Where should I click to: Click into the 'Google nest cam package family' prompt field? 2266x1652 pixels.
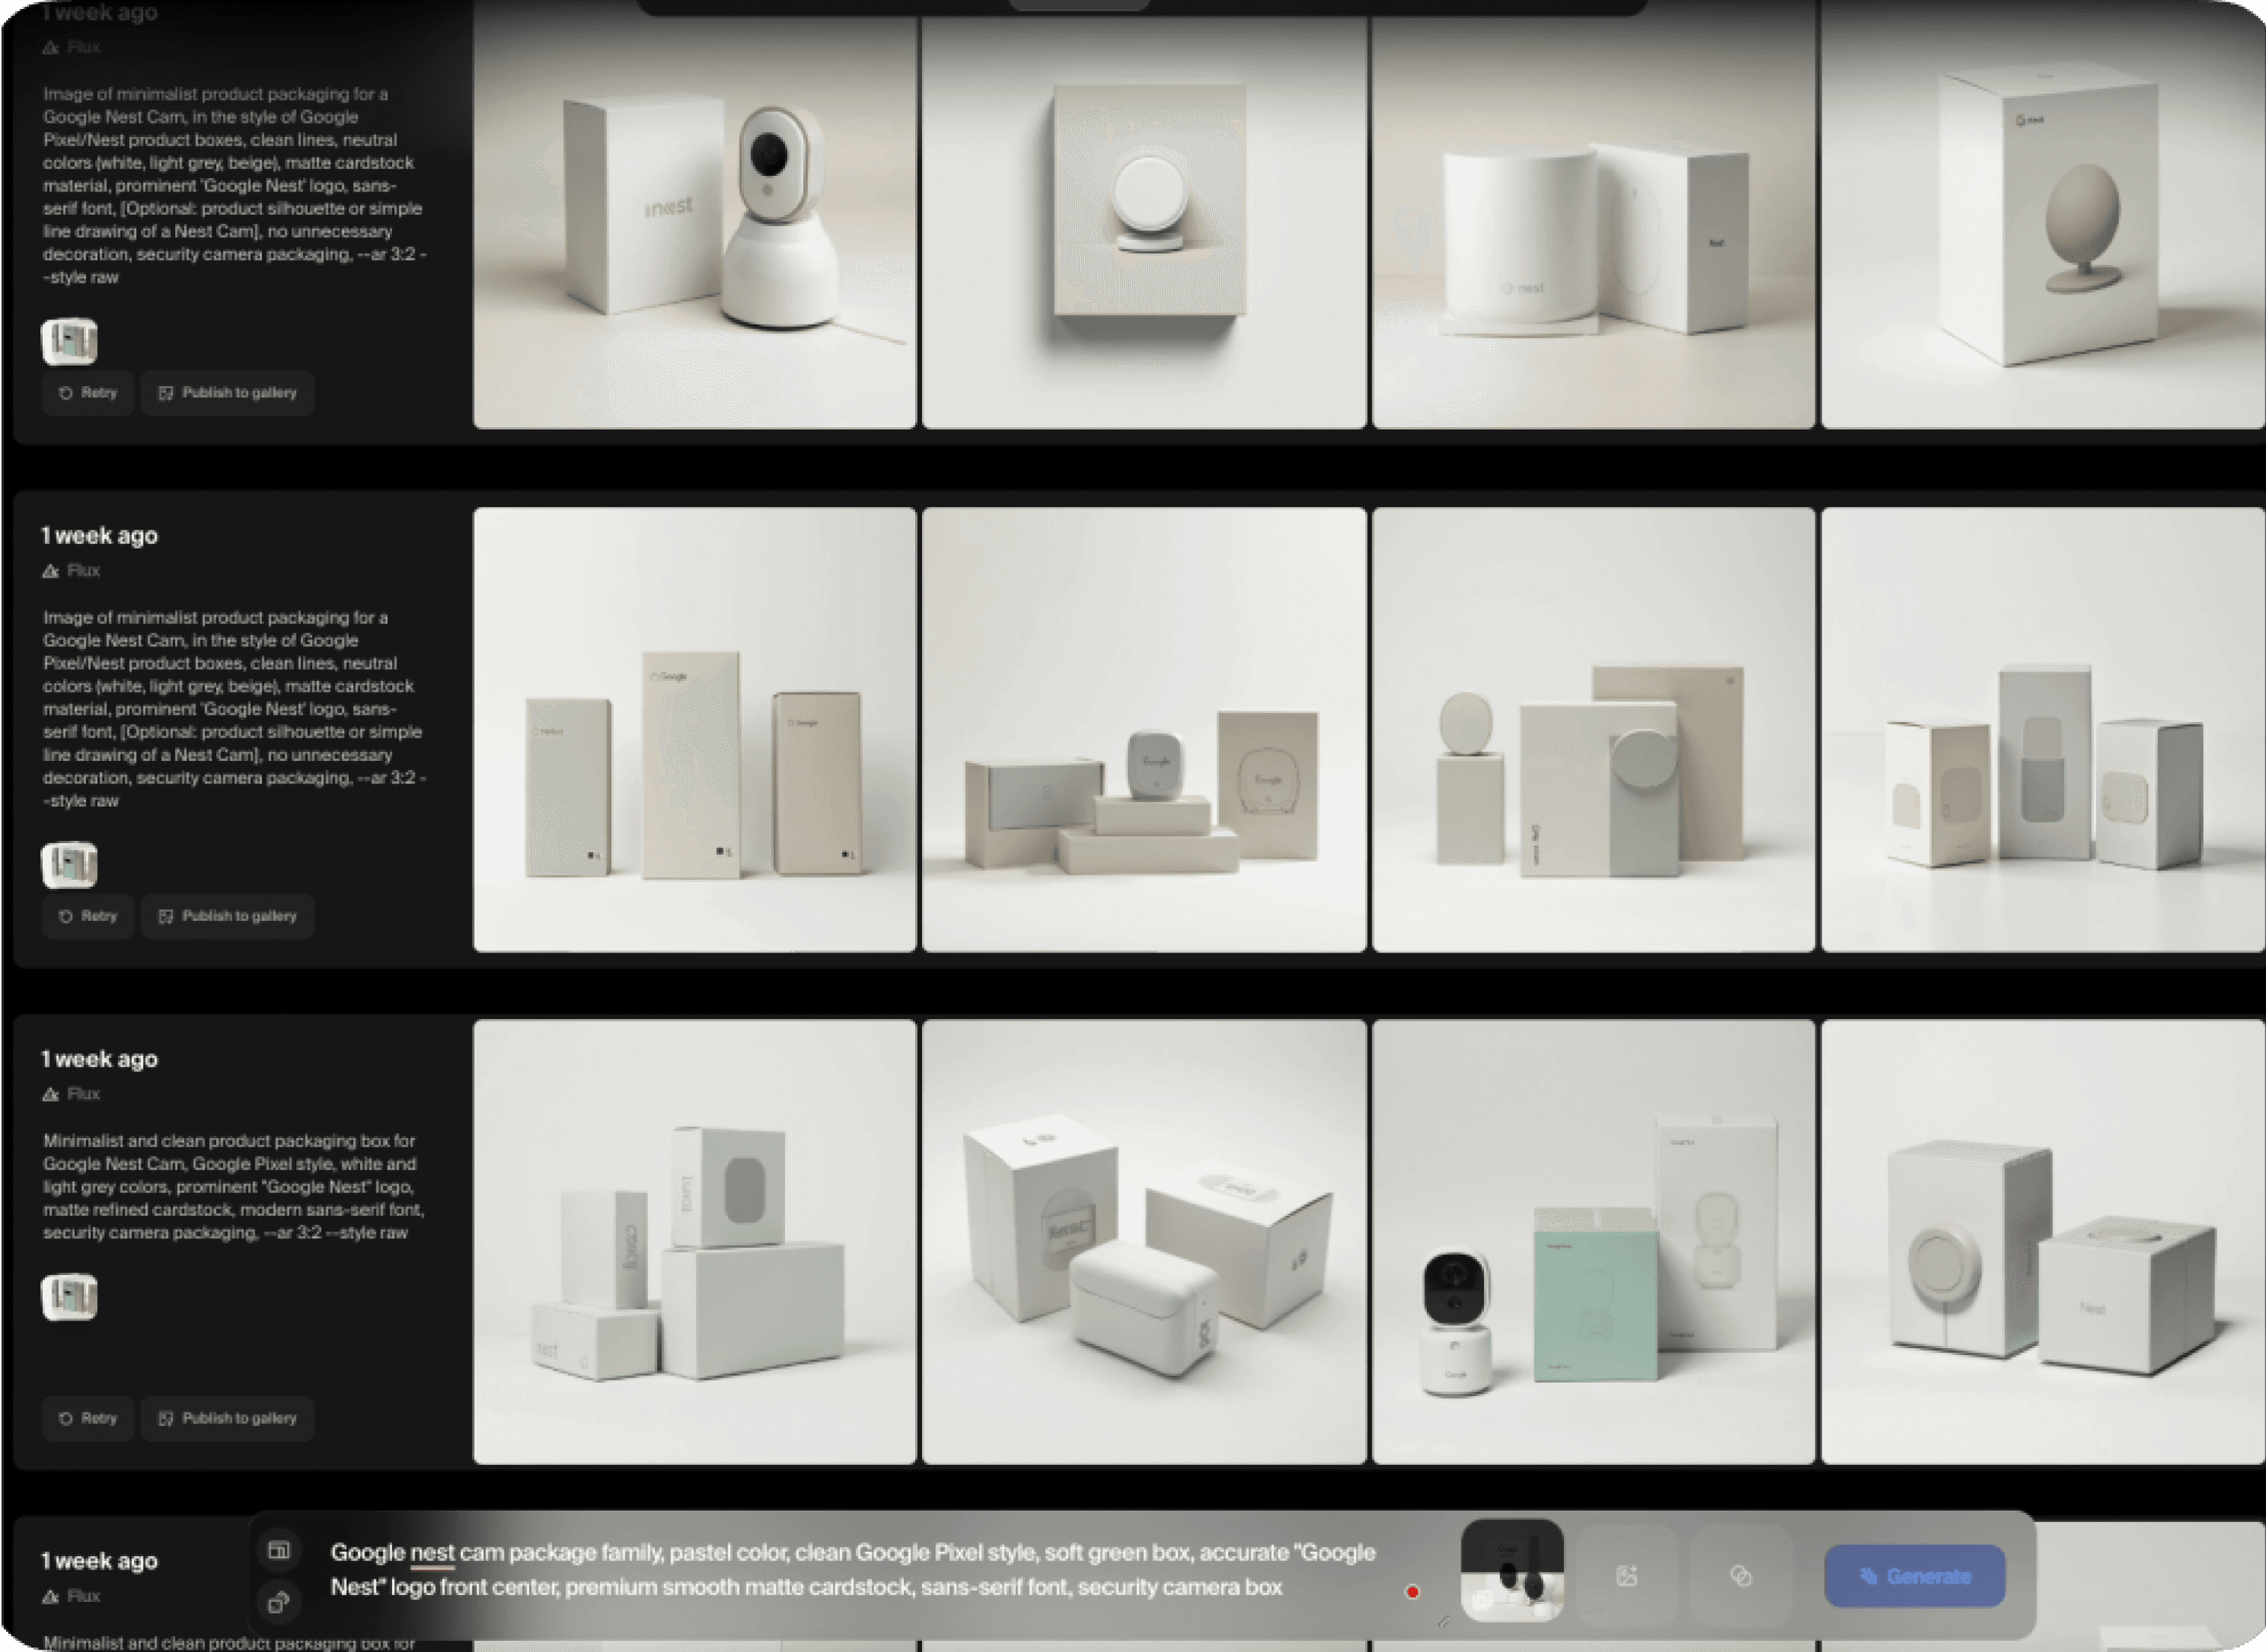(x=853, y=1570)
